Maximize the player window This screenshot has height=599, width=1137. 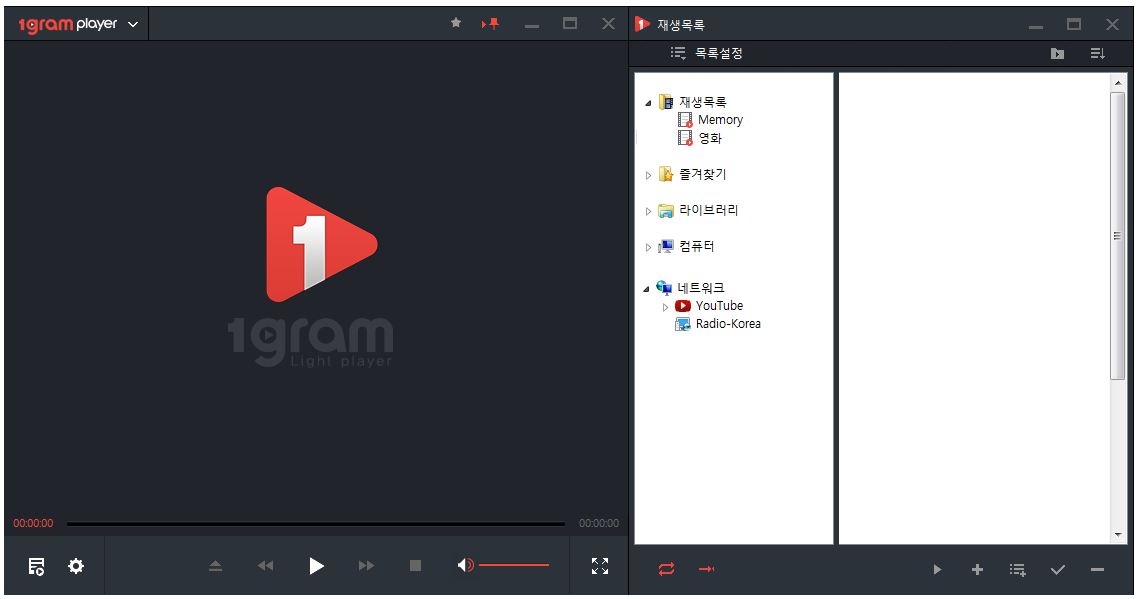[x=570, y=24]
